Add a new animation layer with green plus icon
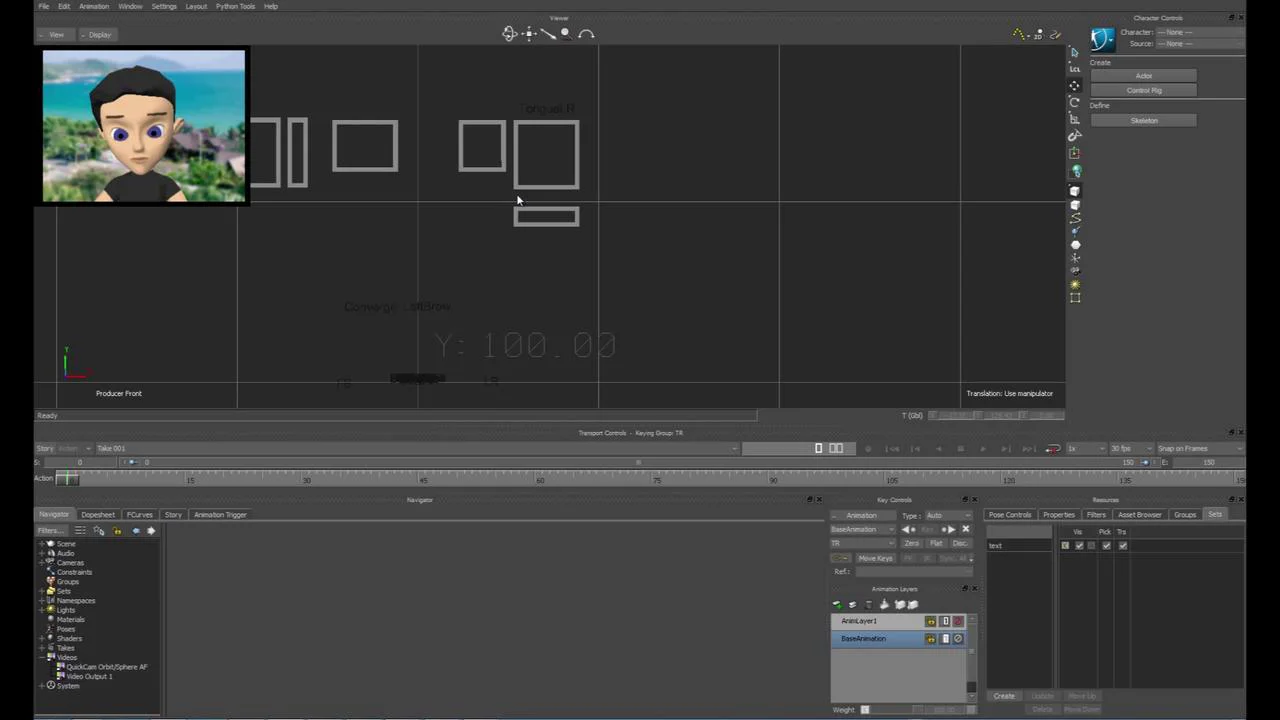Image resolution: width=1280 pixels, height=720 pixels. click(838, 604)
